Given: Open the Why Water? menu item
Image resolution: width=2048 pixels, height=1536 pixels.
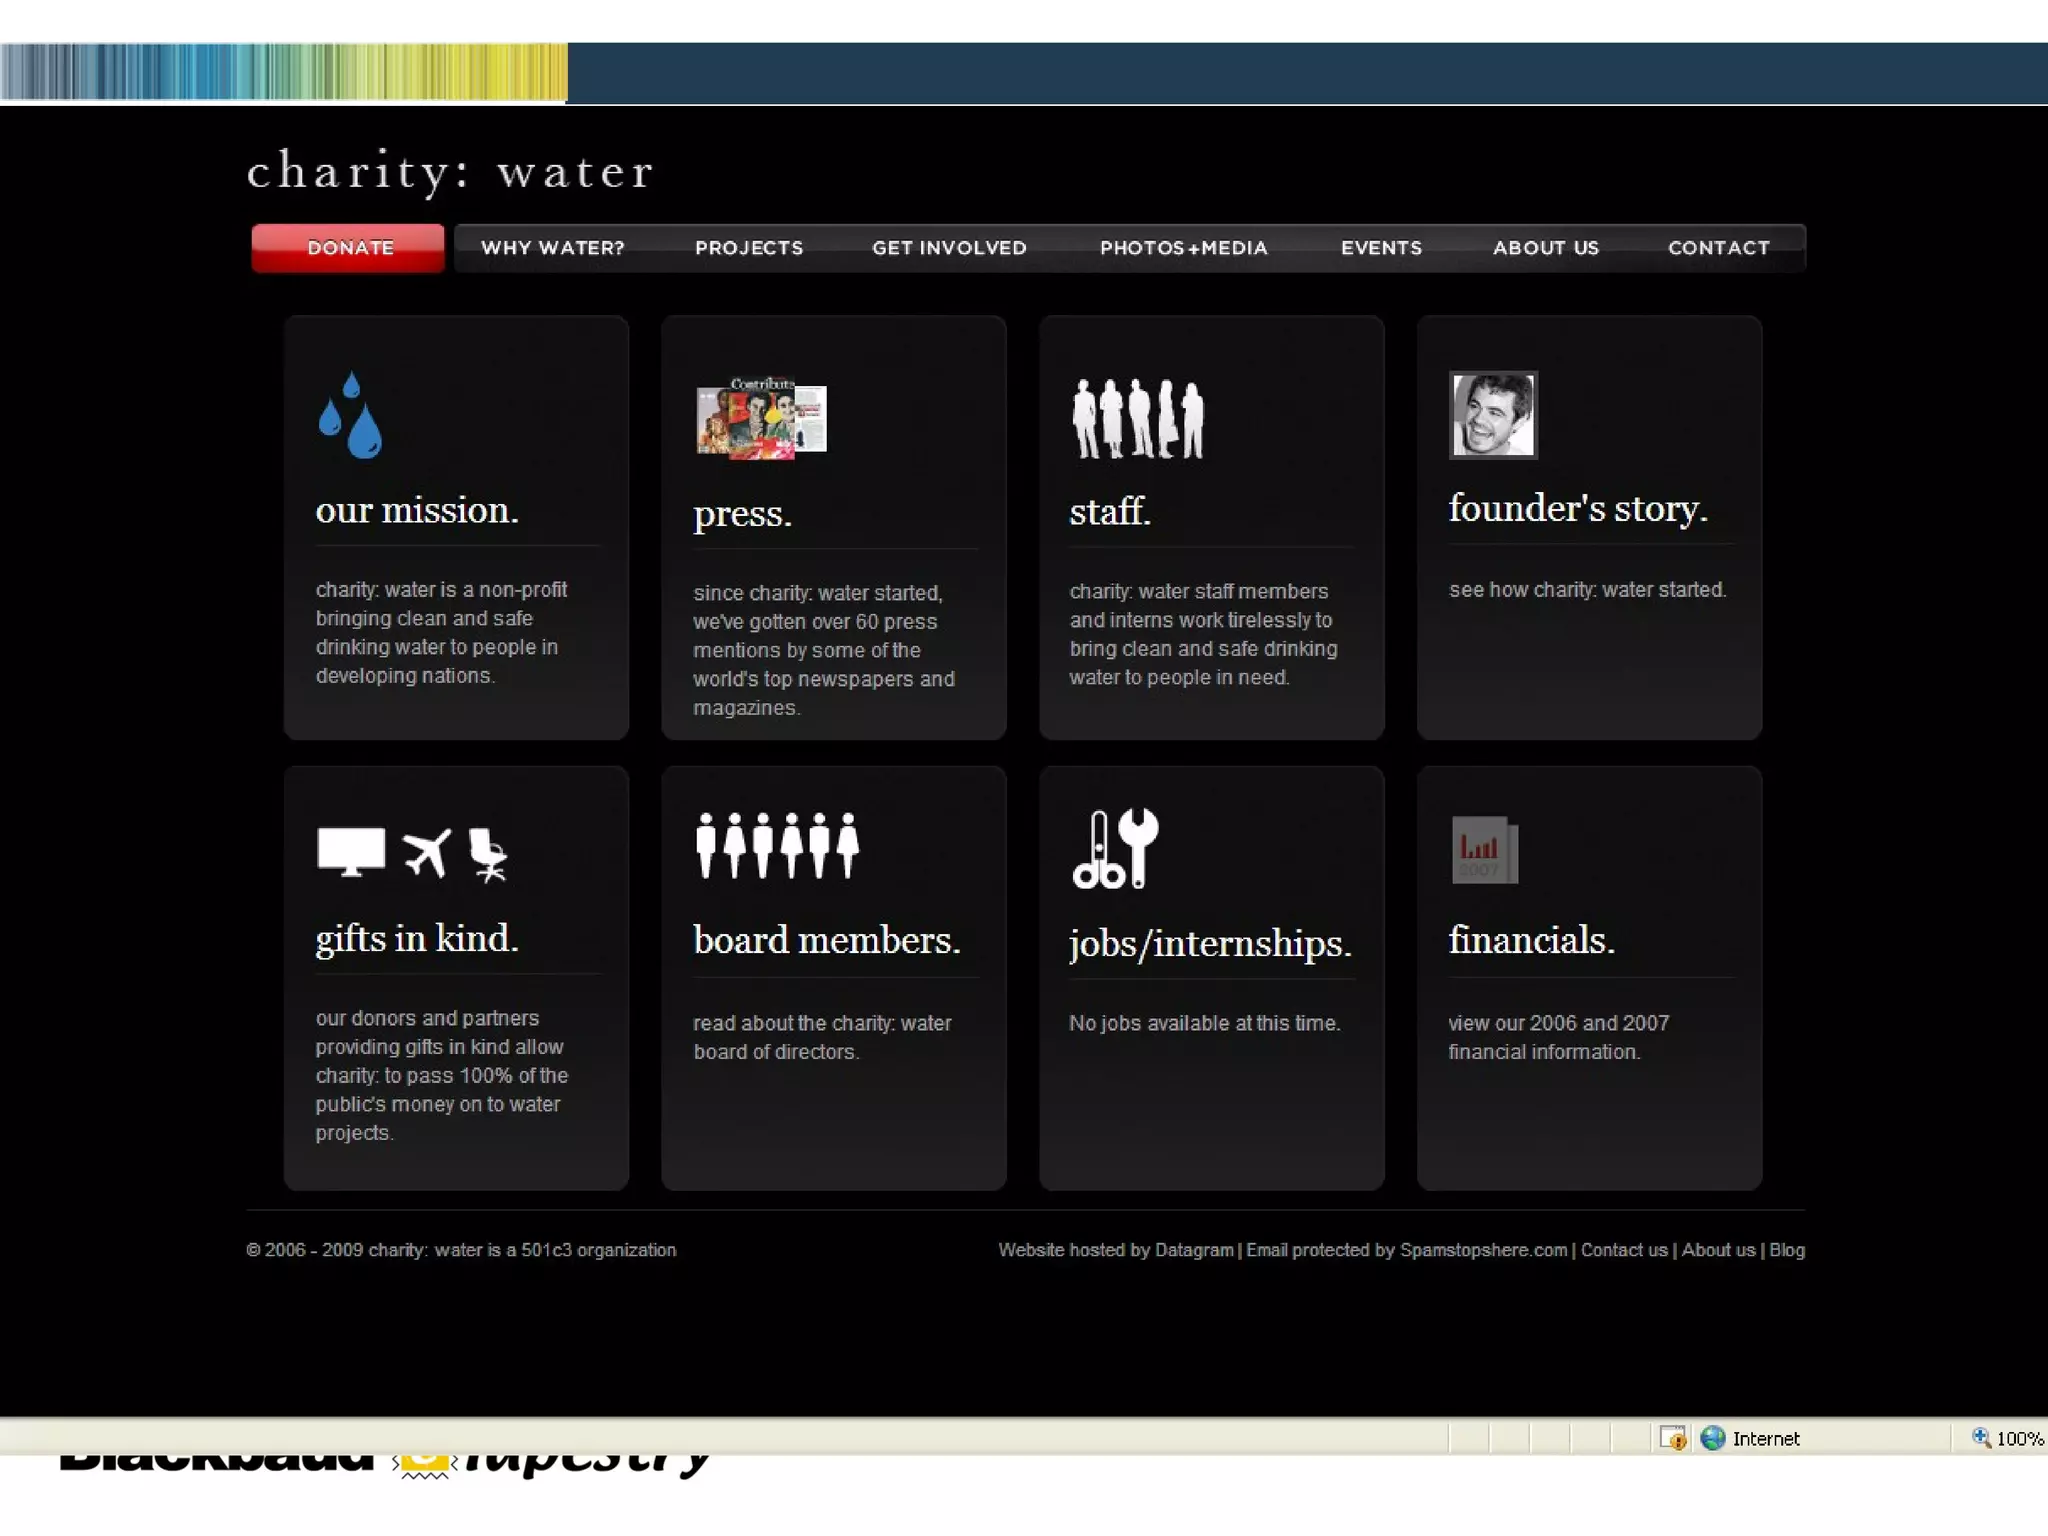Looking at the screenshot, I should (x=552, y=248).
